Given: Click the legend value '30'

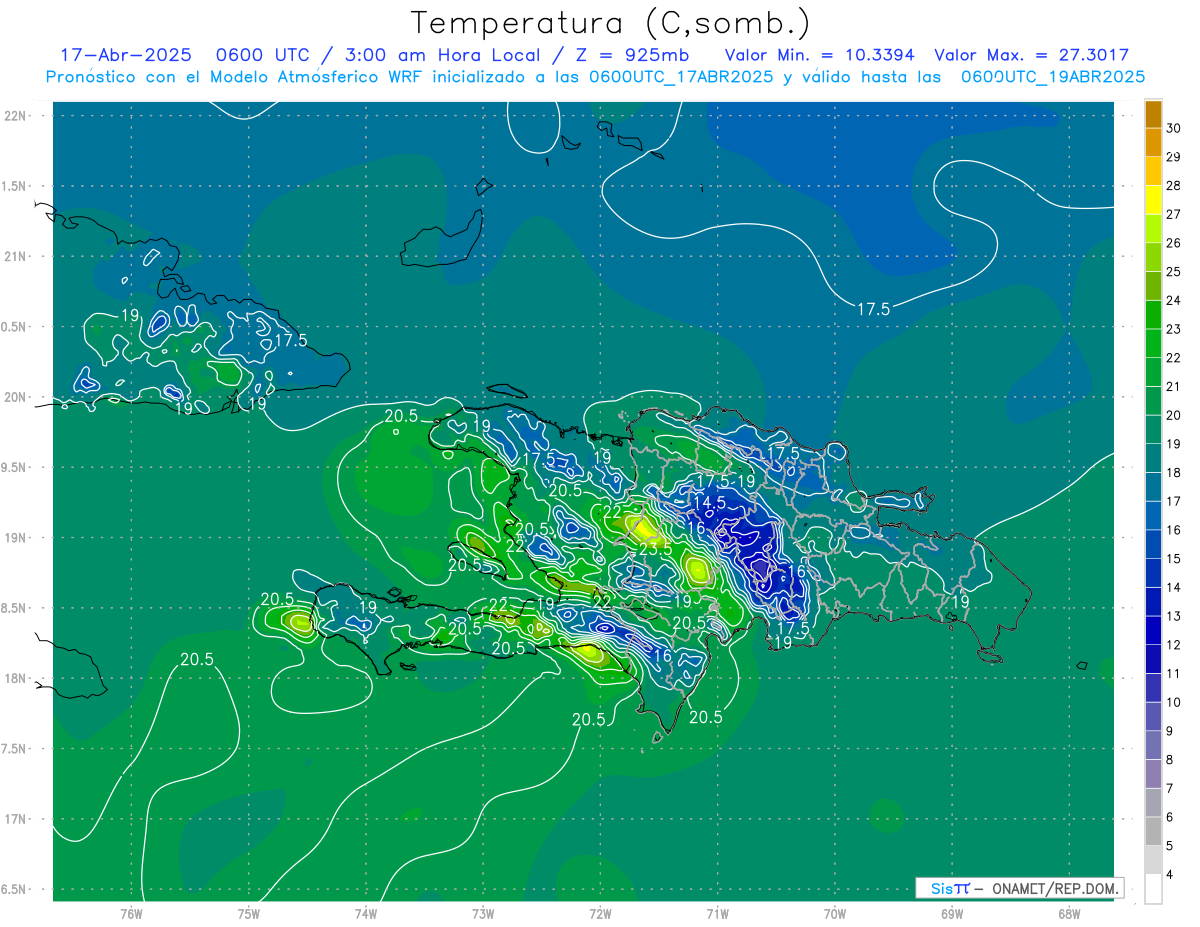Looking at the screenshot, I should [1174, 129].
